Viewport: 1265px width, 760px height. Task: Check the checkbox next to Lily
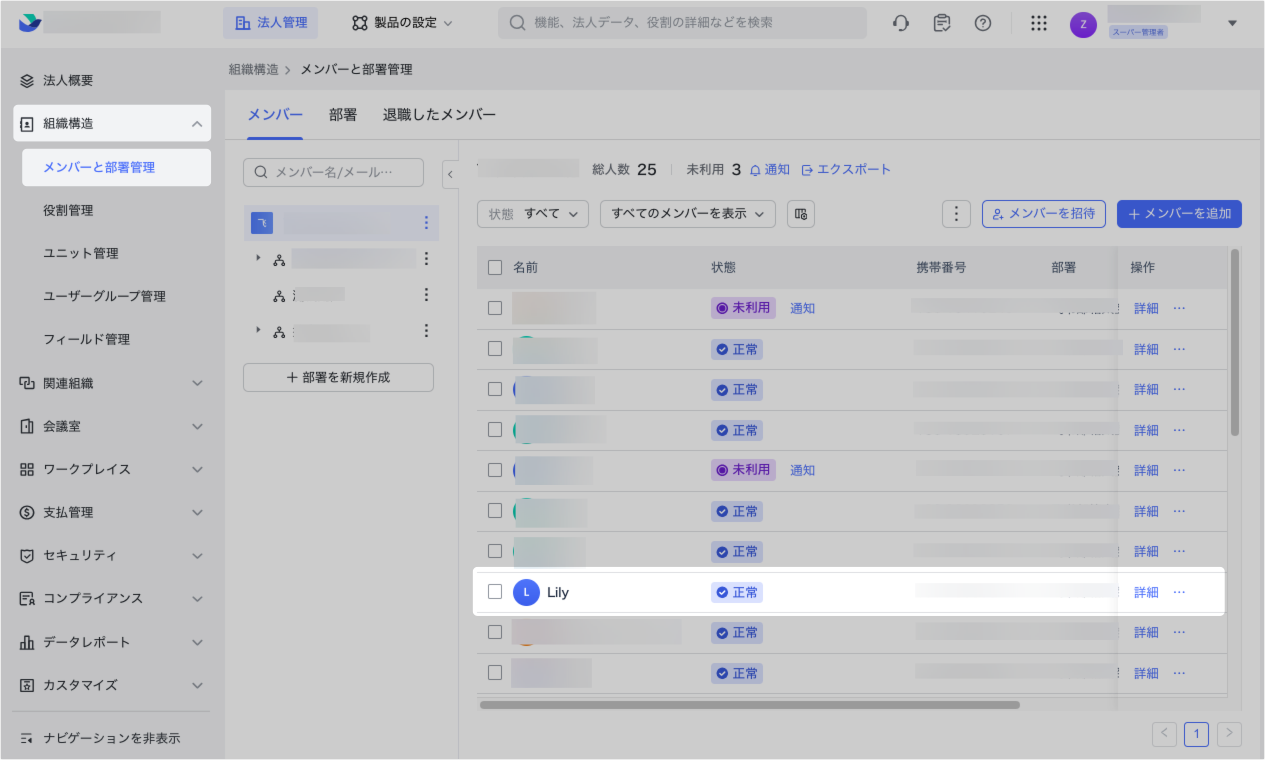click(495, 592)
